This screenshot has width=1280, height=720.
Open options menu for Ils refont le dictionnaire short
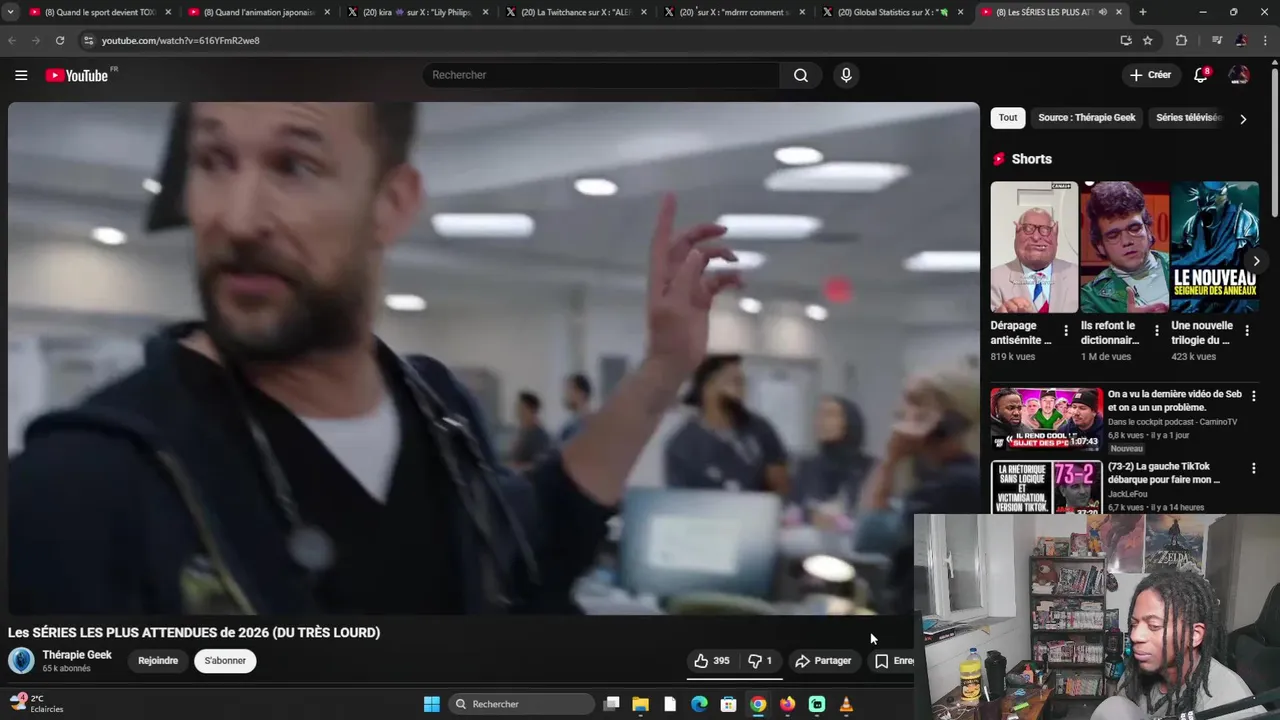click(x=1157, y=330)
